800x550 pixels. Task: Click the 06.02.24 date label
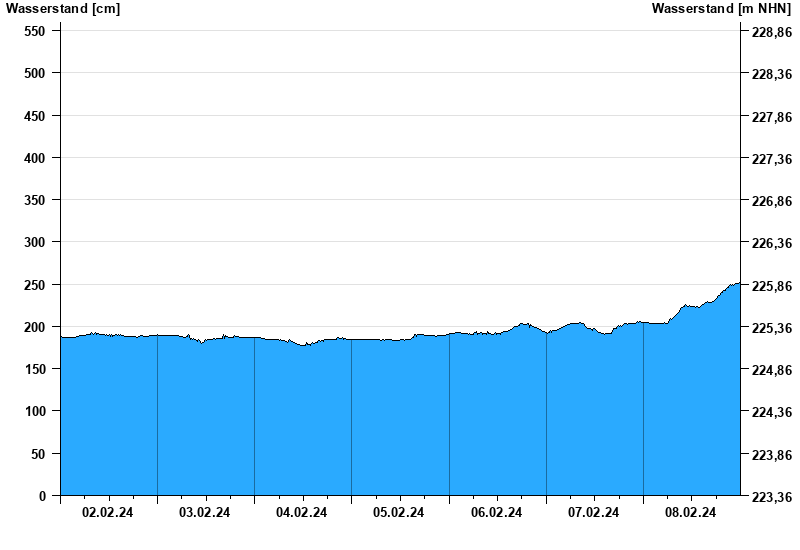[497, 513]
